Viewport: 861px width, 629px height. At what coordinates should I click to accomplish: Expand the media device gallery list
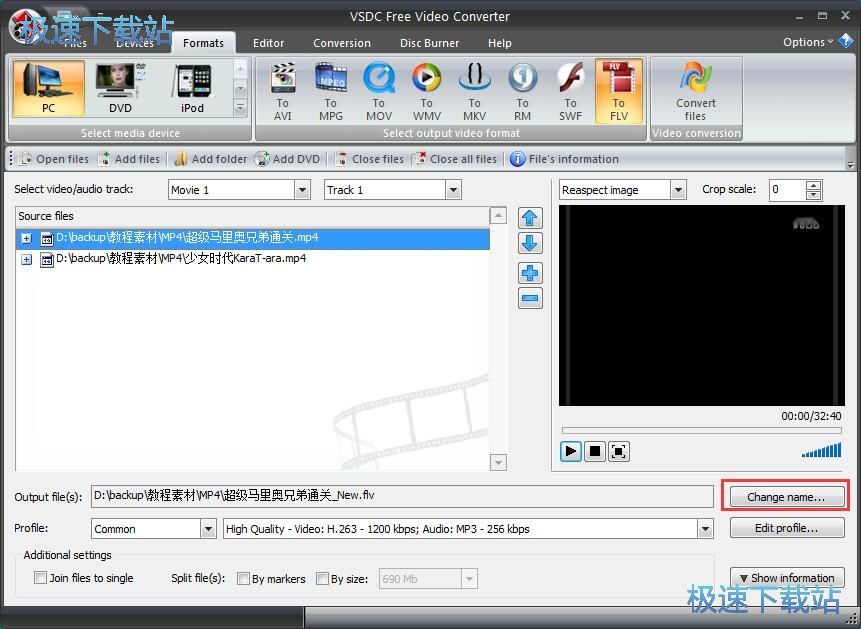241,108
